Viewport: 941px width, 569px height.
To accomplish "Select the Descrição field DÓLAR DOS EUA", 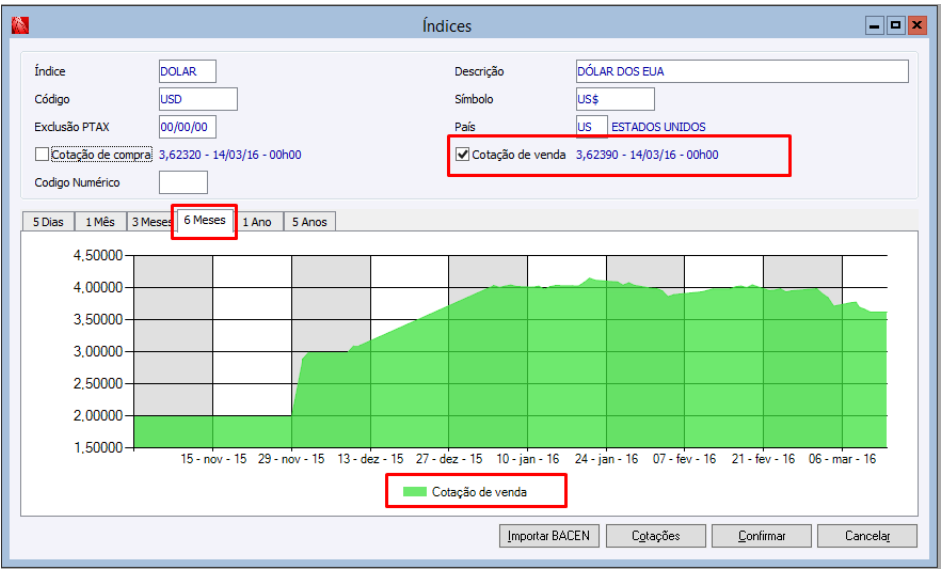I will pos(742,71).
